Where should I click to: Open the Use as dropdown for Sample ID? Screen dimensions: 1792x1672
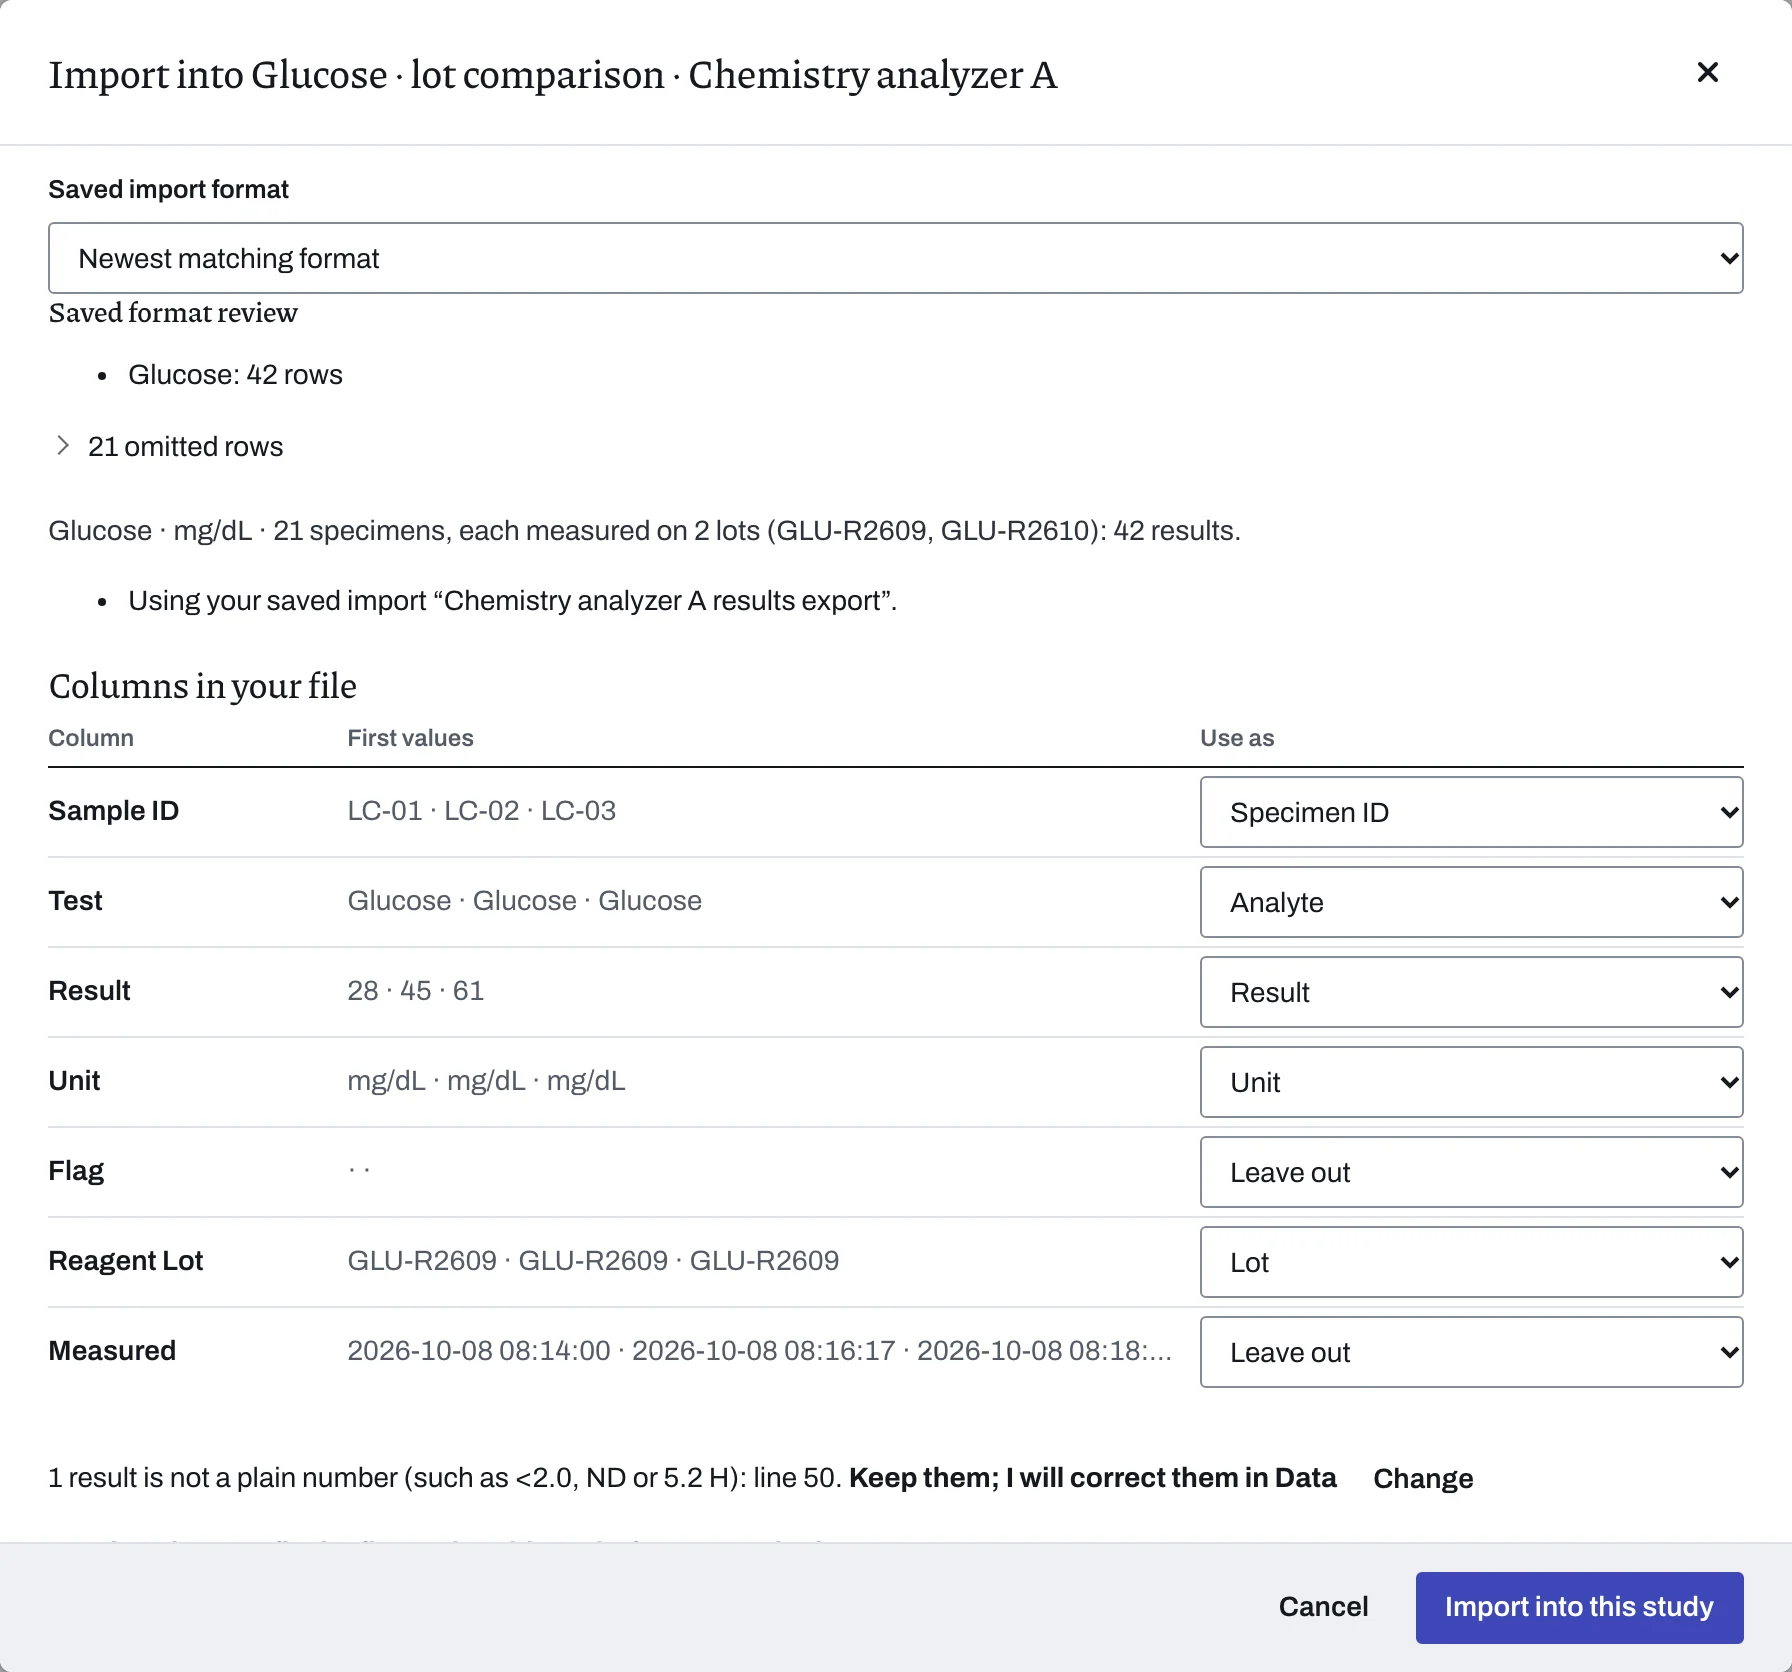pyautogui.click(x=1471, y=812)
